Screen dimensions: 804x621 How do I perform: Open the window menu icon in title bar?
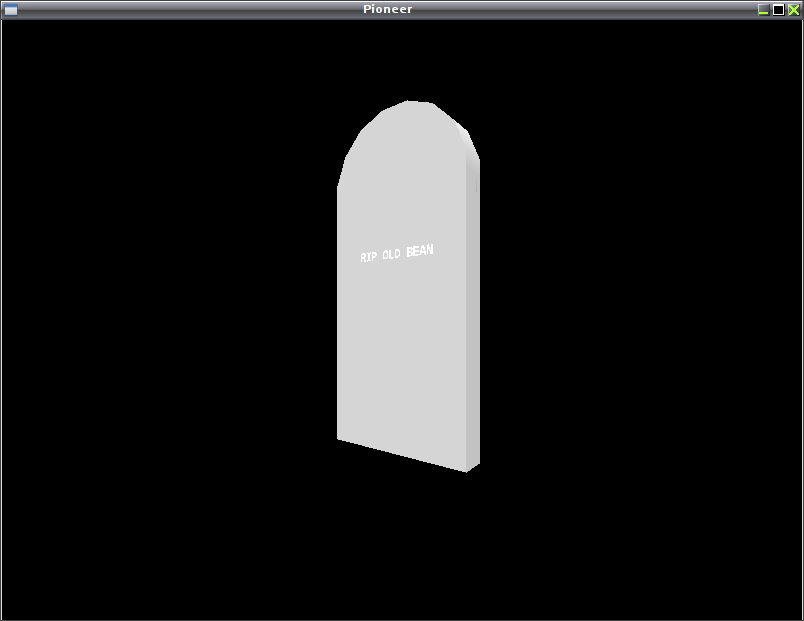[10, 10]
